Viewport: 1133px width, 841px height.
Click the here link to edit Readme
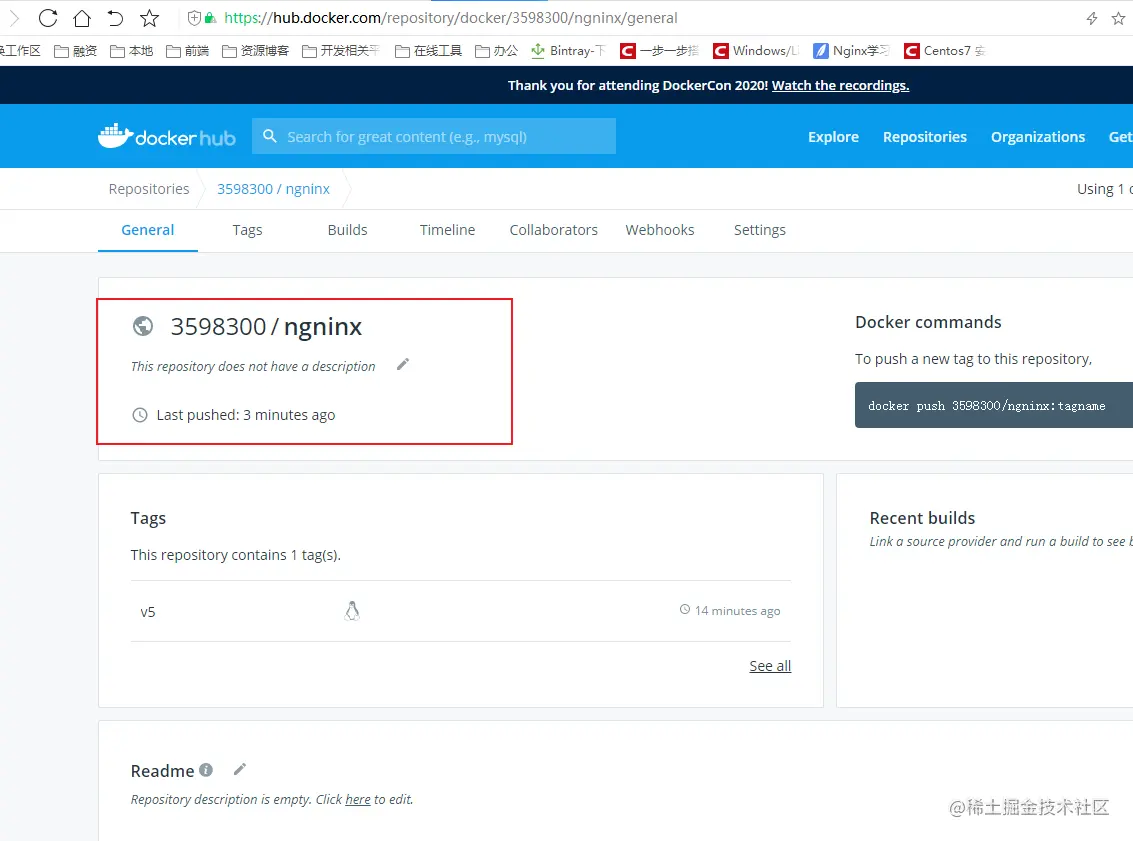[358, 799]
